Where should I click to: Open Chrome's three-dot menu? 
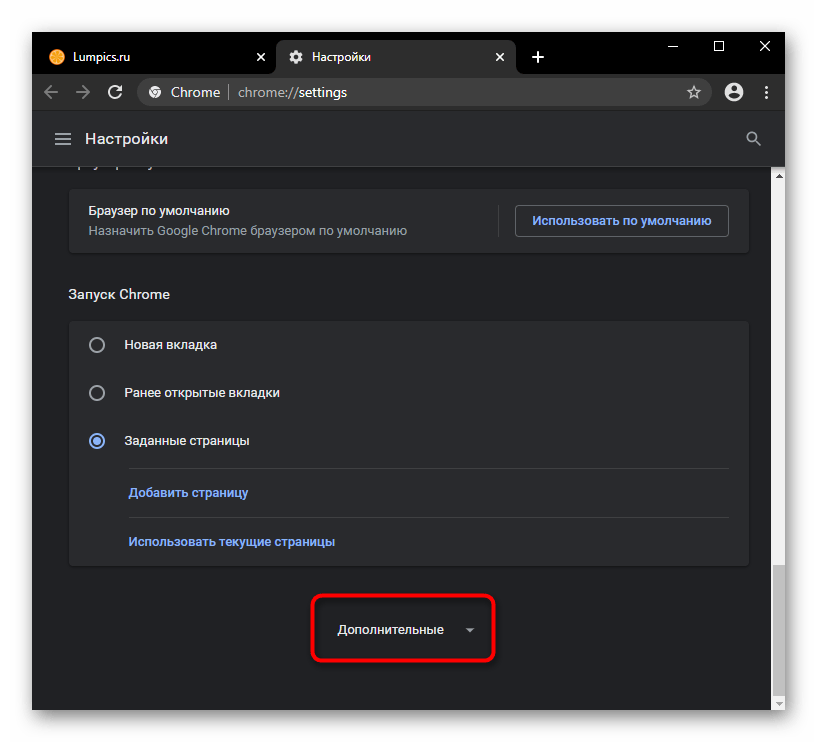(x=767, y=92)
